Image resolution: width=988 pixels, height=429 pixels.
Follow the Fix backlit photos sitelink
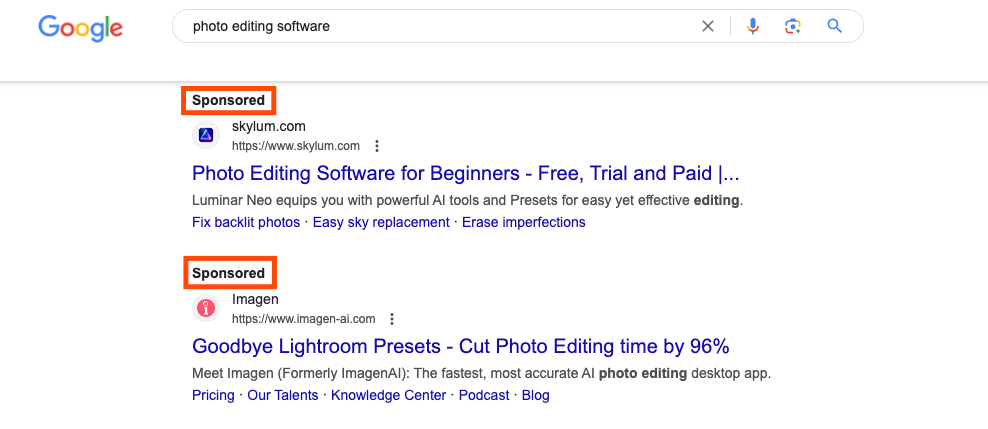tap(246, 222)
